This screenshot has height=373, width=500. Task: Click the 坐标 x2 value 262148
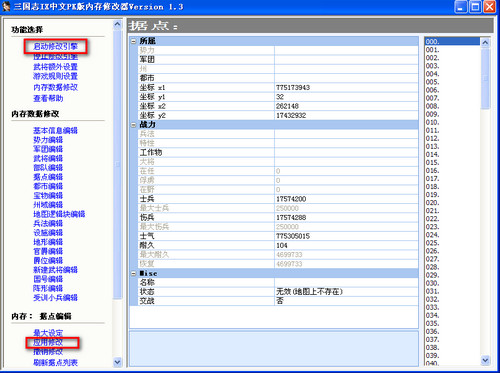pos(287,106)
